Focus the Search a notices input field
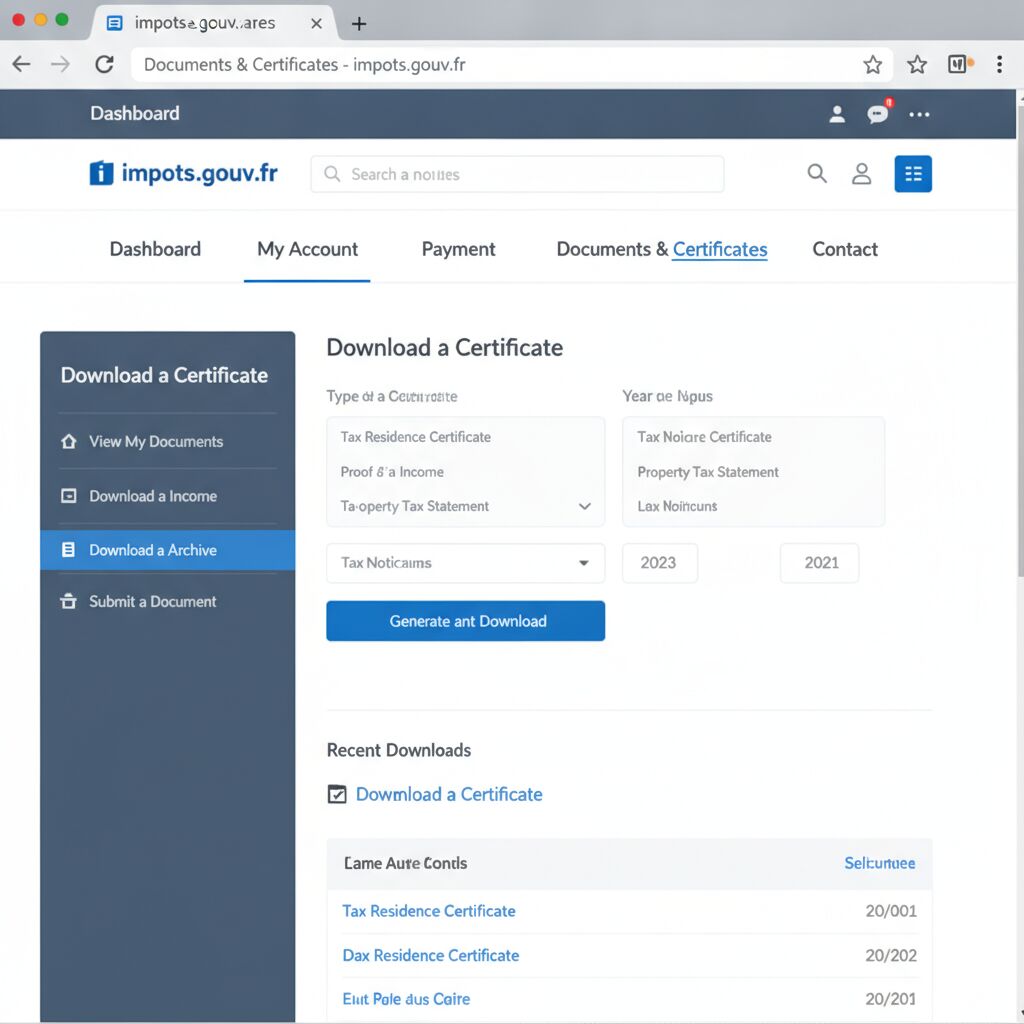This screenshot has height=1024, width=1024. 517,174
